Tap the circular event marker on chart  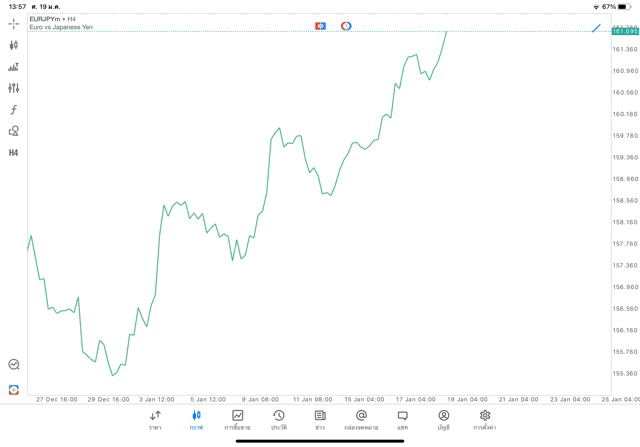click(x=346, y=26)
